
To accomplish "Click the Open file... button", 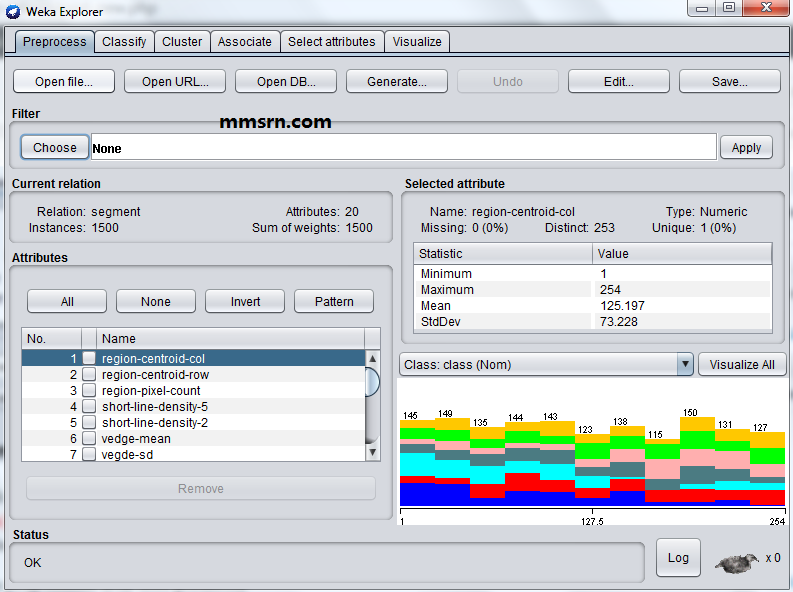I will tap(64, 81).
